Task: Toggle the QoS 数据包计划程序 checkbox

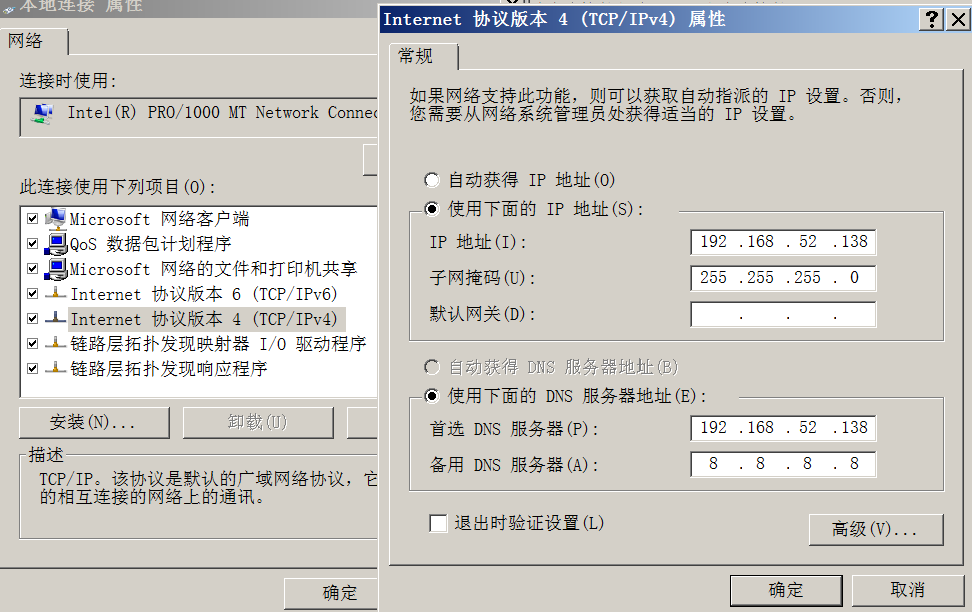Action: click(33, 244)
